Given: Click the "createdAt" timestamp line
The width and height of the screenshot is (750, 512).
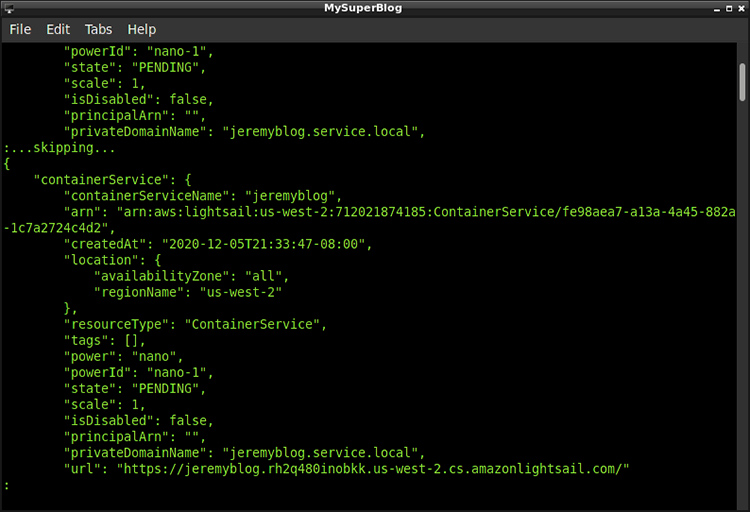Looking at the screenshot, I should (218, 244).
